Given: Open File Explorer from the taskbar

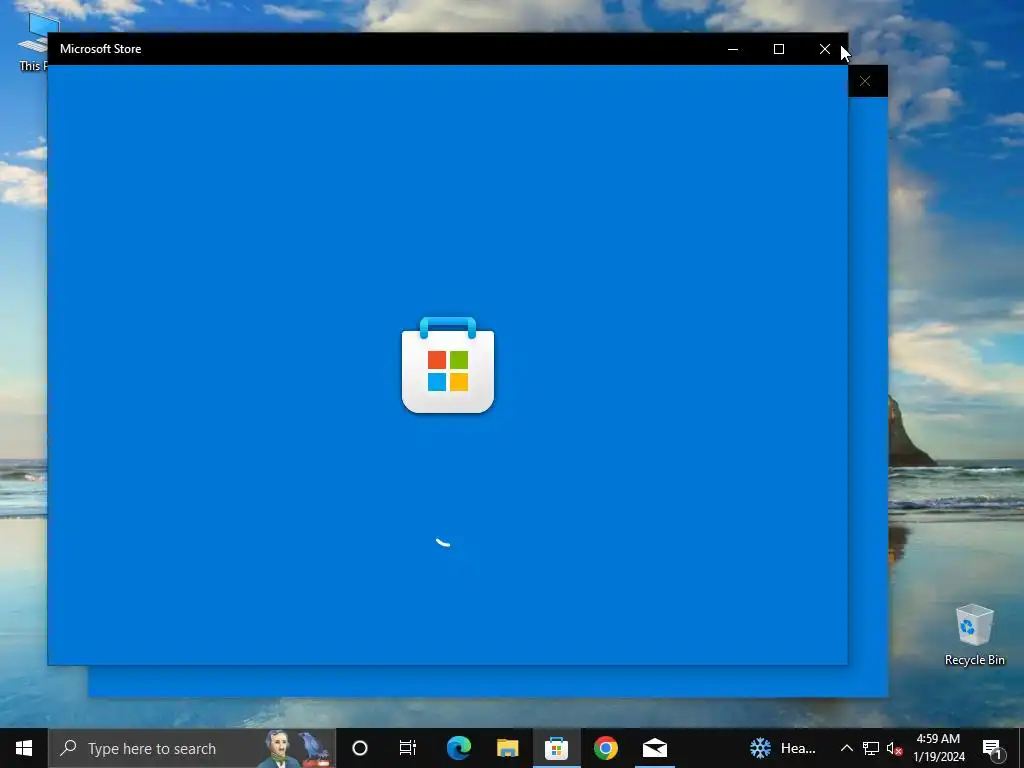Looking at the screenshot, I should [x=507, y=748].
